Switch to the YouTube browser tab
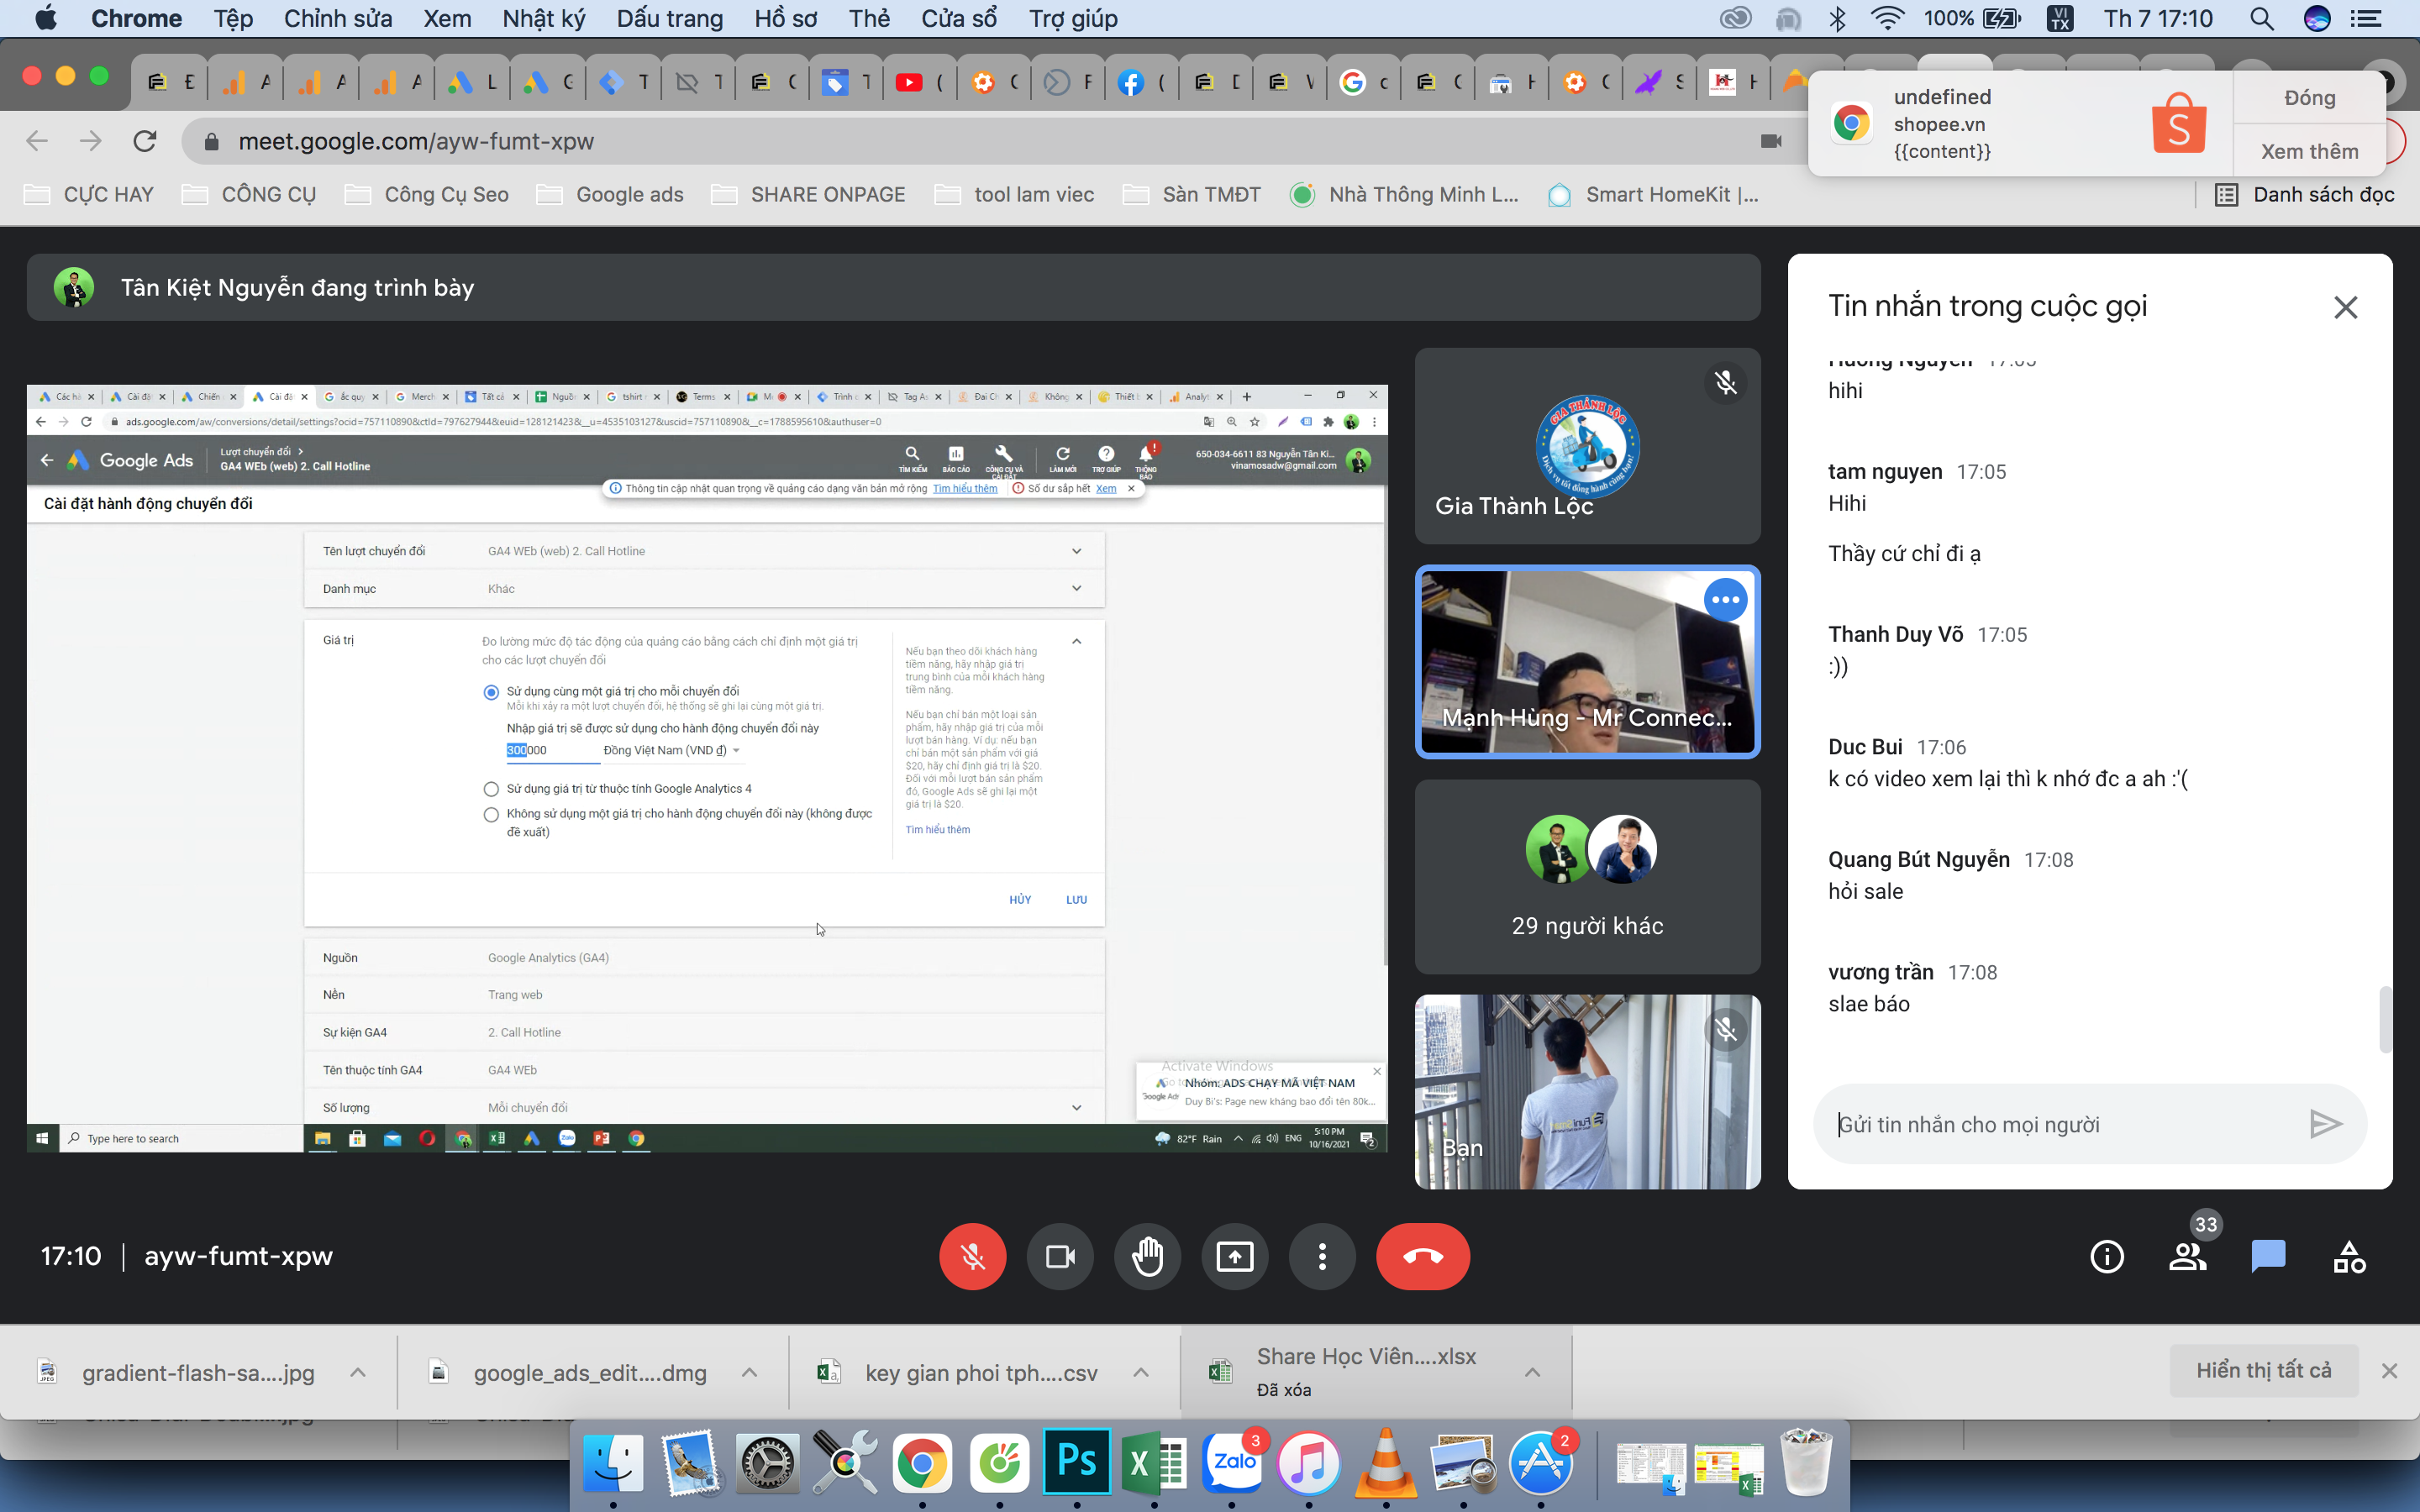 920,82
